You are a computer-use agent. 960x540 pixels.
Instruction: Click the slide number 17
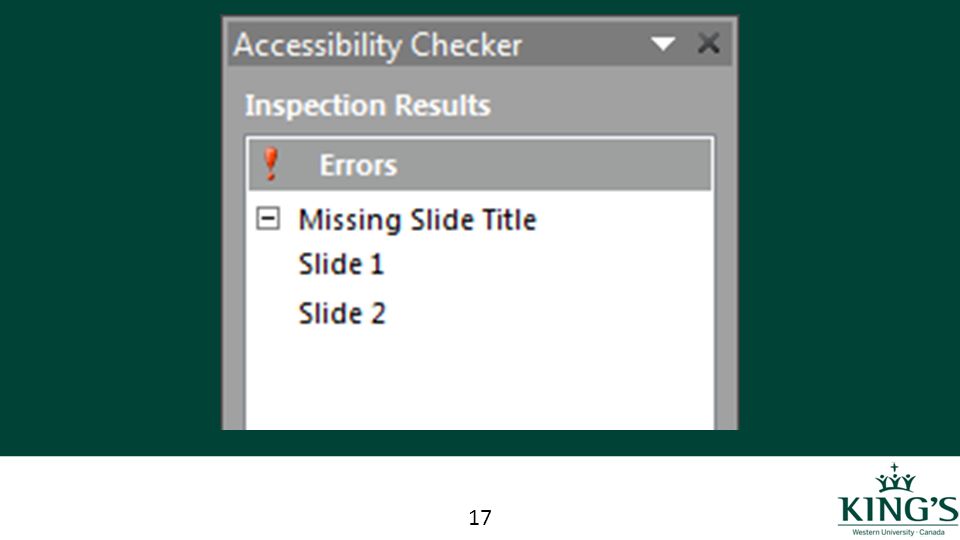pos(480,518)
